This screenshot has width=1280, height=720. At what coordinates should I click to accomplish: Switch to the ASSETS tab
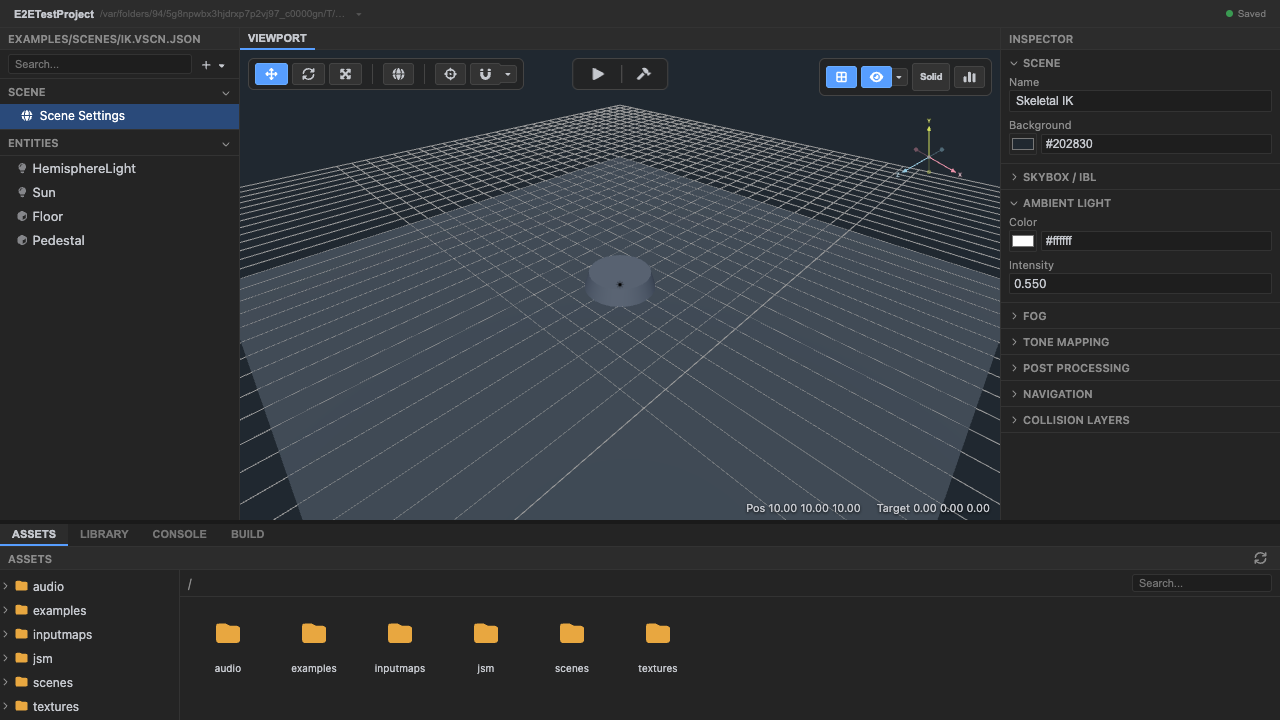(34, 534)
